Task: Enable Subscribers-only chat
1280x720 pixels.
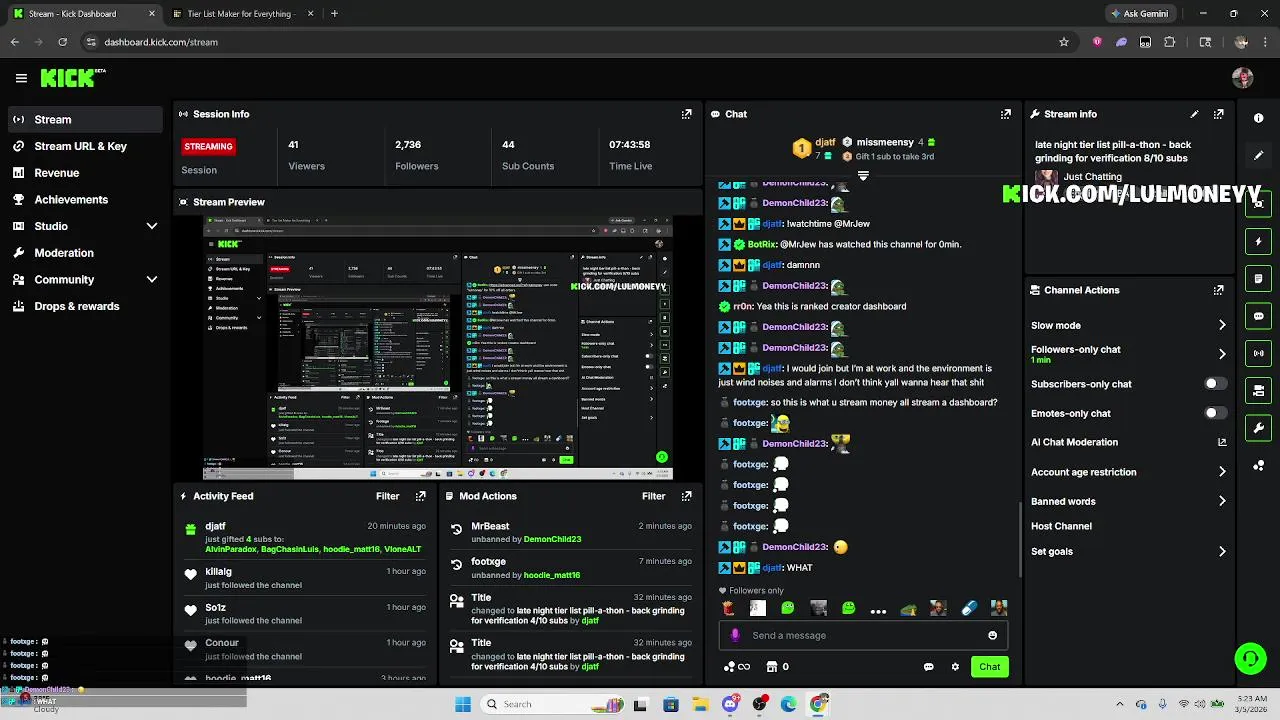Action: pos(1214,384)
